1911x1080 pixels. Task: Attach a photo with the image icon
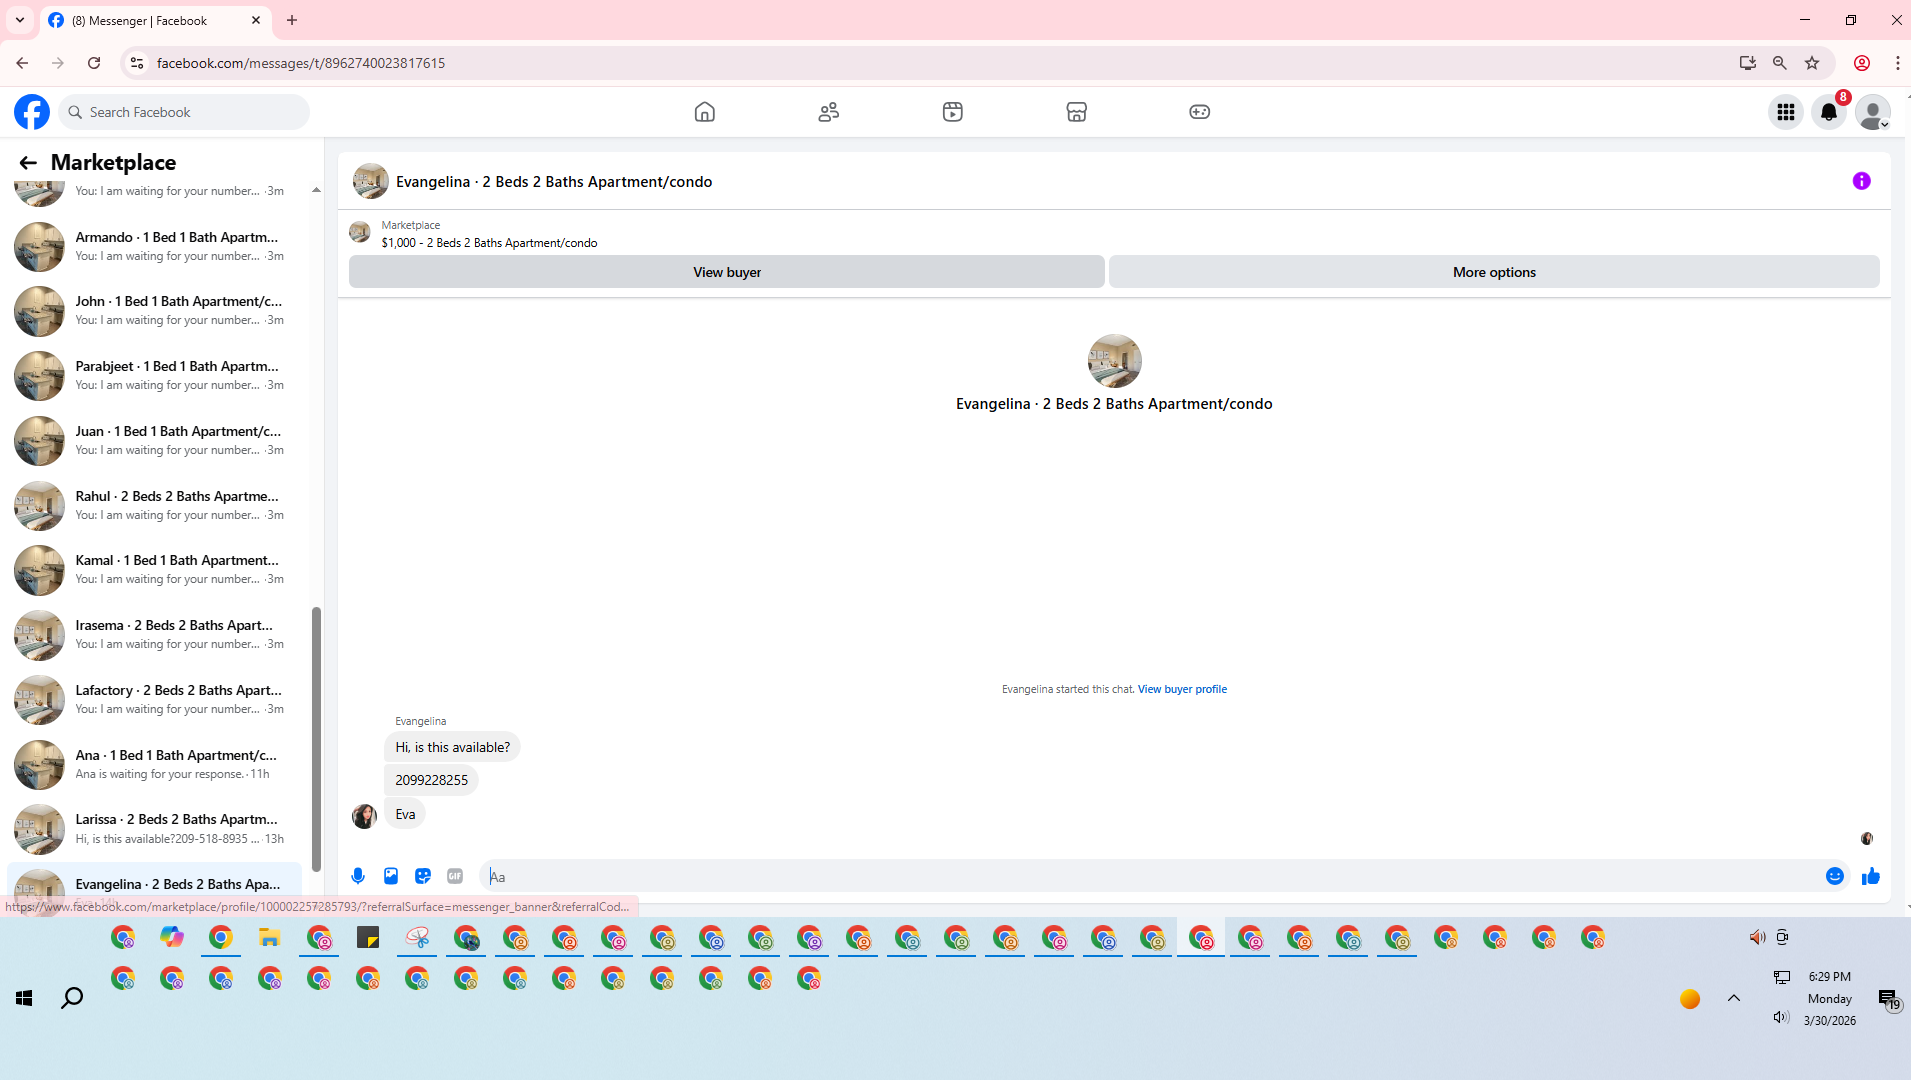[x=391, y=876]
